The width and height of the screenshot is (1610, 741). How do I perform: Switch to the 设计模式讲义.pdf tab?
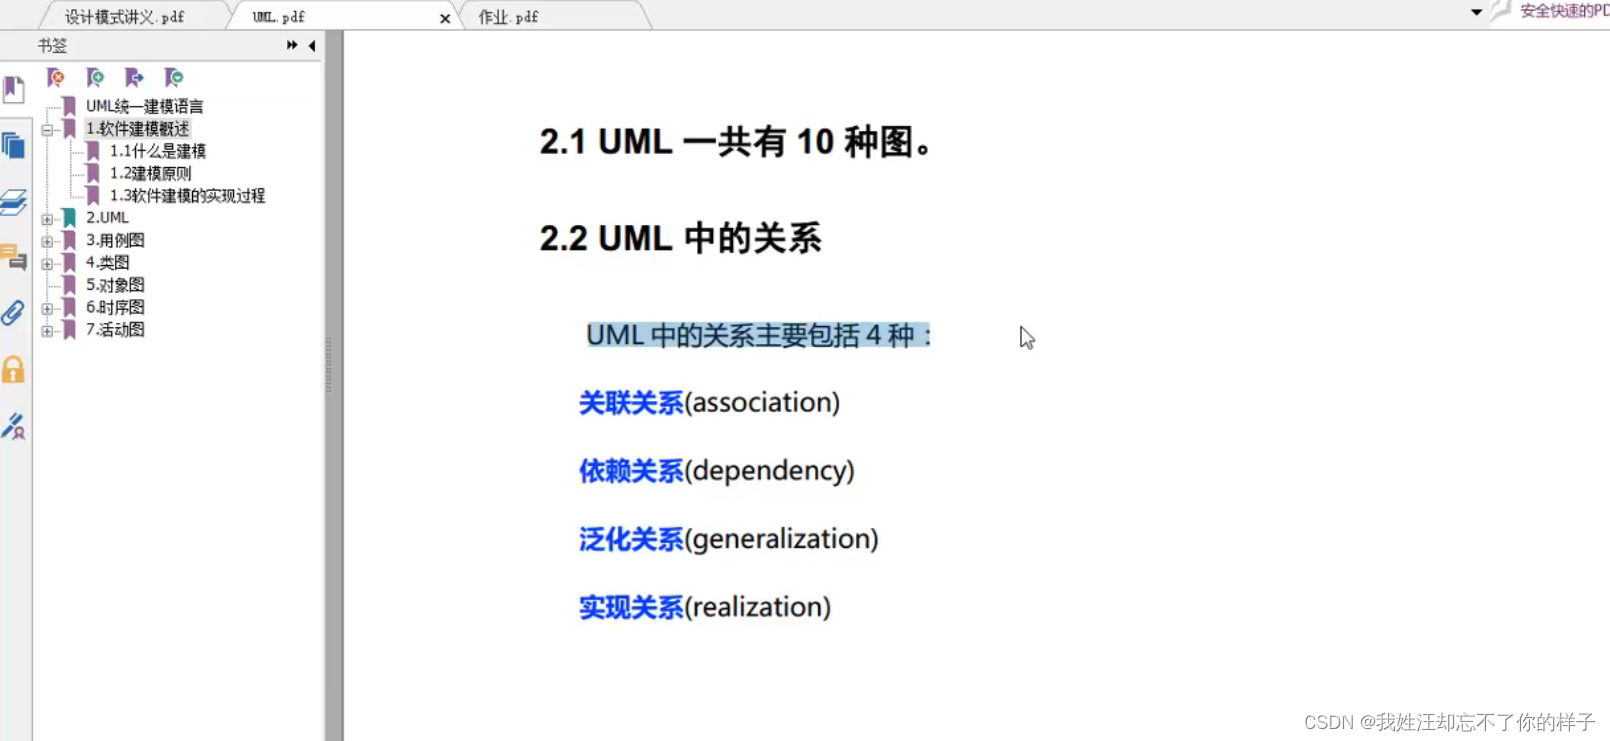pos(125,17)
